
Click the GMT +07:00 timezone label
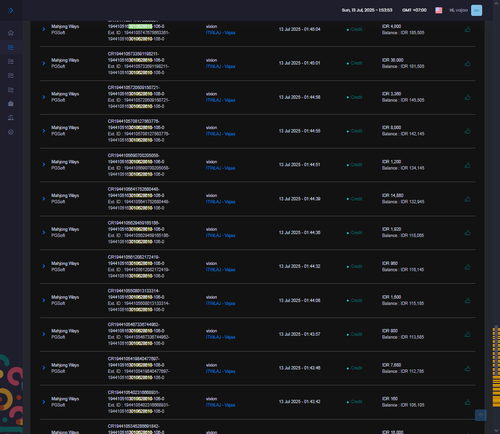pos(414,10)
